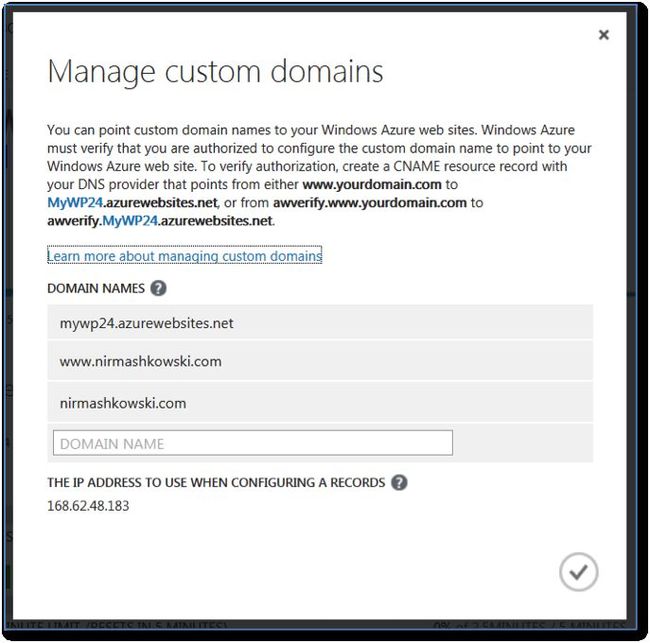The height and width of the screenshot is (643, 650).
Task: Click the IP address 168.62.48.183
Action: [88, 506]
